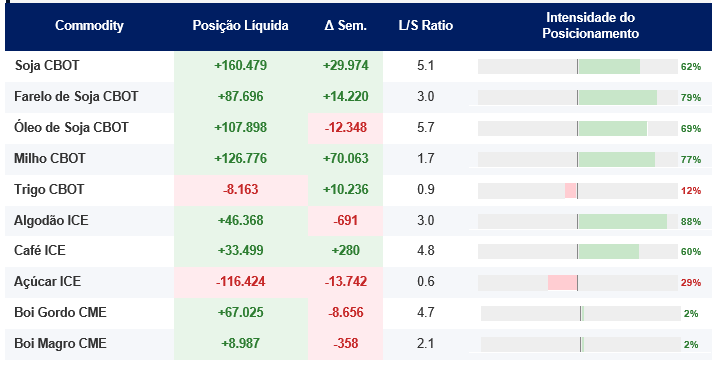Select the Café ICE 60% positioning bar

tap(578, 251)
